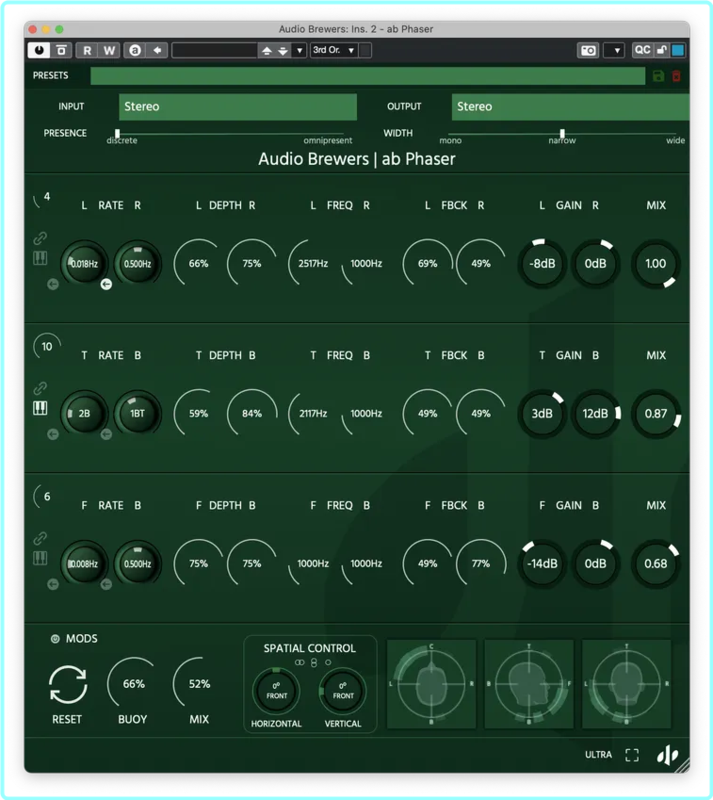Click the 1.00 MIX knob in L/R row
Viewport: 713px width, 800px height.
pyautogui.click(x=656, y=264)
